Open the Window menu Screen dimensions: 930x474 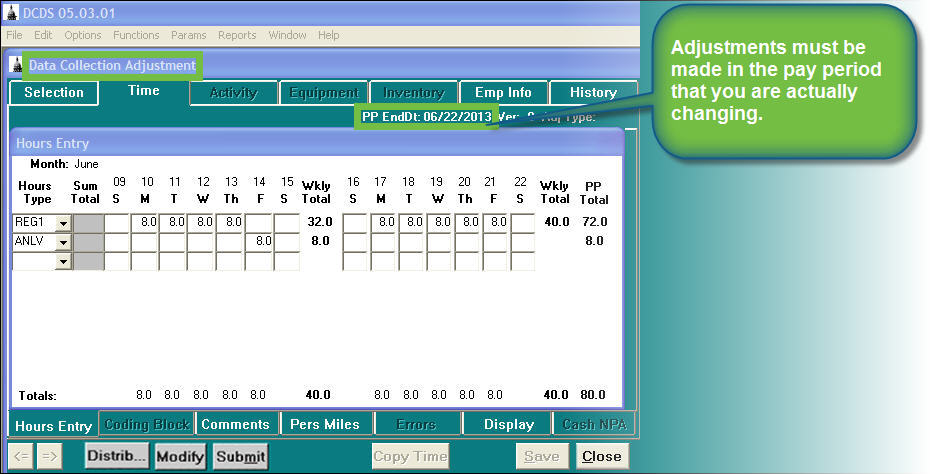(x=287, y=35)
